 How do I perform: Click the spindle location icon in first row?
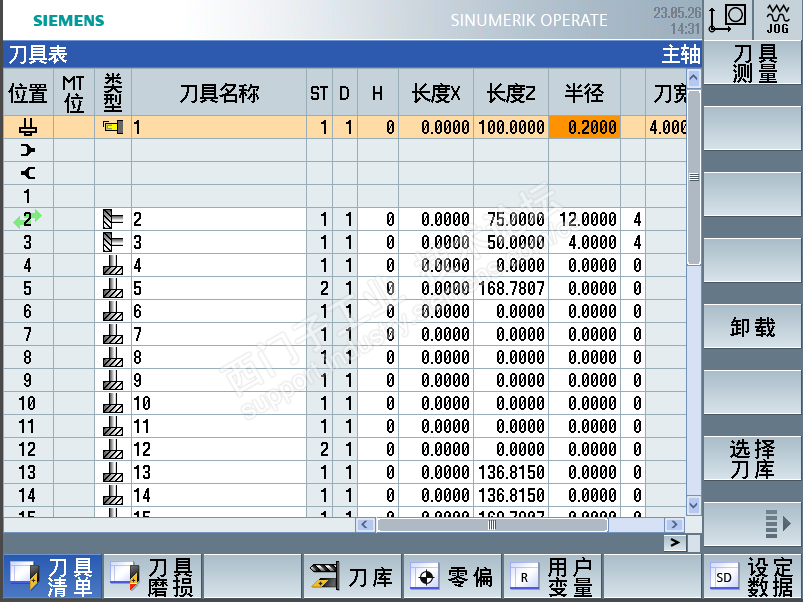click(x=28, y=127)
